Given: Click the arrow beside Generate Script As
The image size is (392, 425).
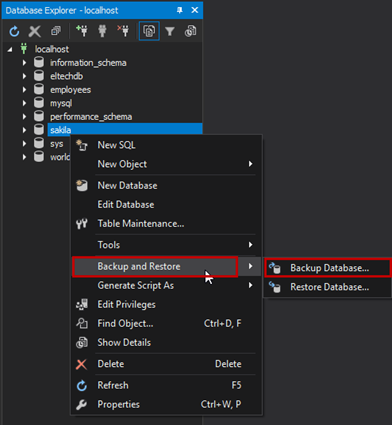Looking at the screenshot, I should pos(250,285).
